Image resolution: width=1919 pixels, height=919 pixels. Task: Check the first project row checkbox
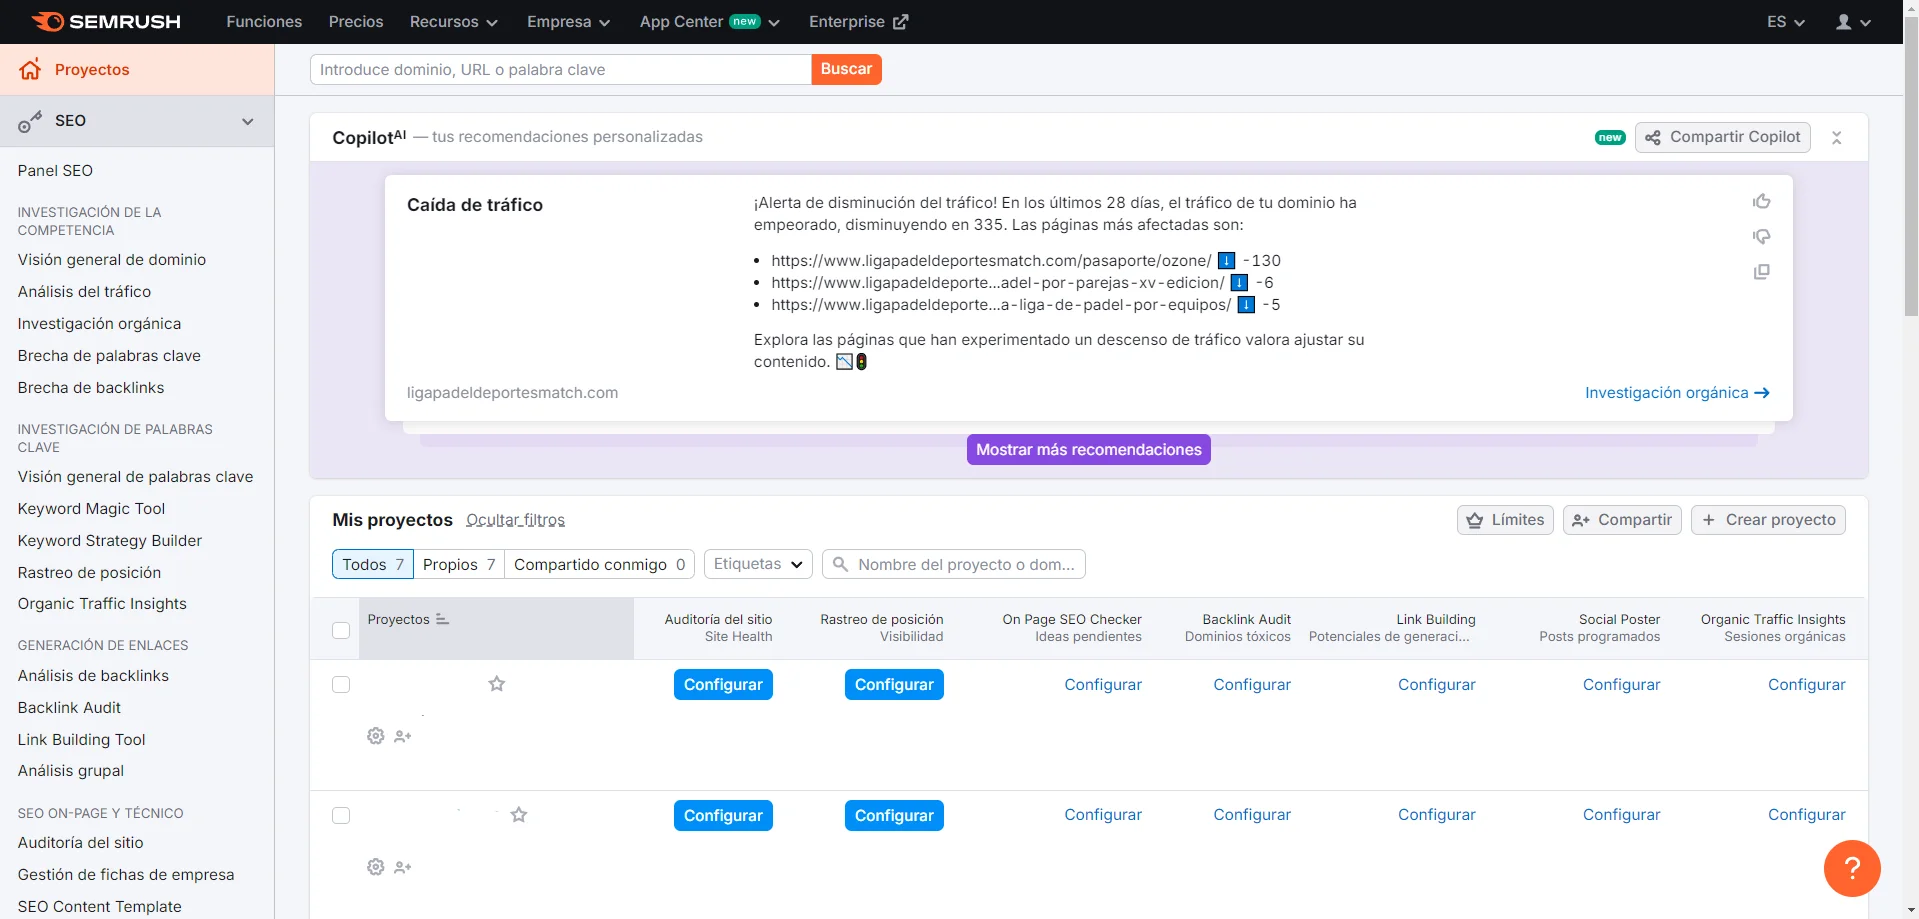coord(341,685)
